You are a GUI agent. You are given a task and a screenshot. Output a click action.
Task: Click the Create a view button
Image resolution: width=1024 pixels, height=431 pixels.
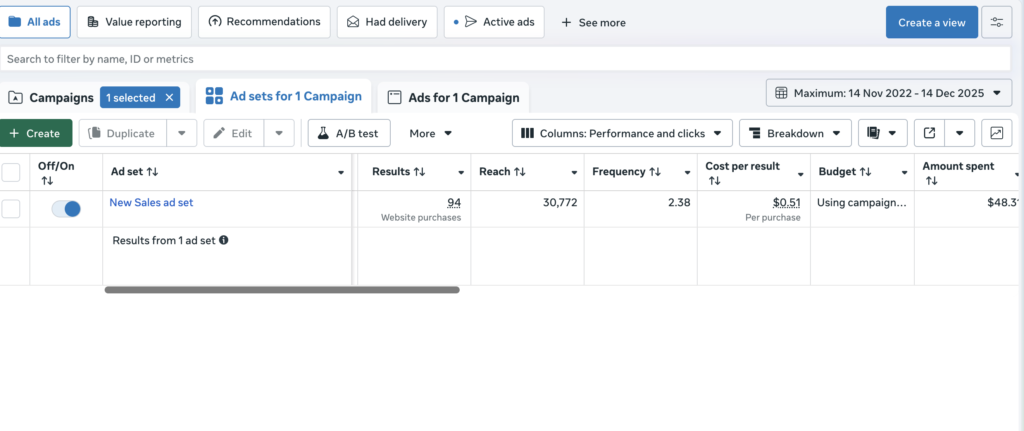click(931, 22)
